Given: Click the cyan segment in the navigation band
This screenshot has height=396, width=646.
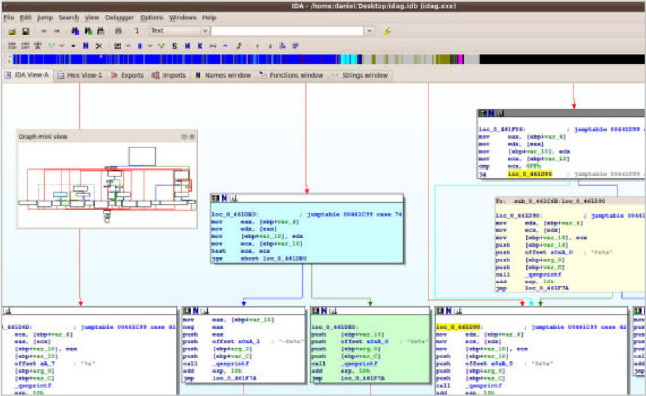Looking at the screenshot, I should pyautogui.click(x=349, y=60).
